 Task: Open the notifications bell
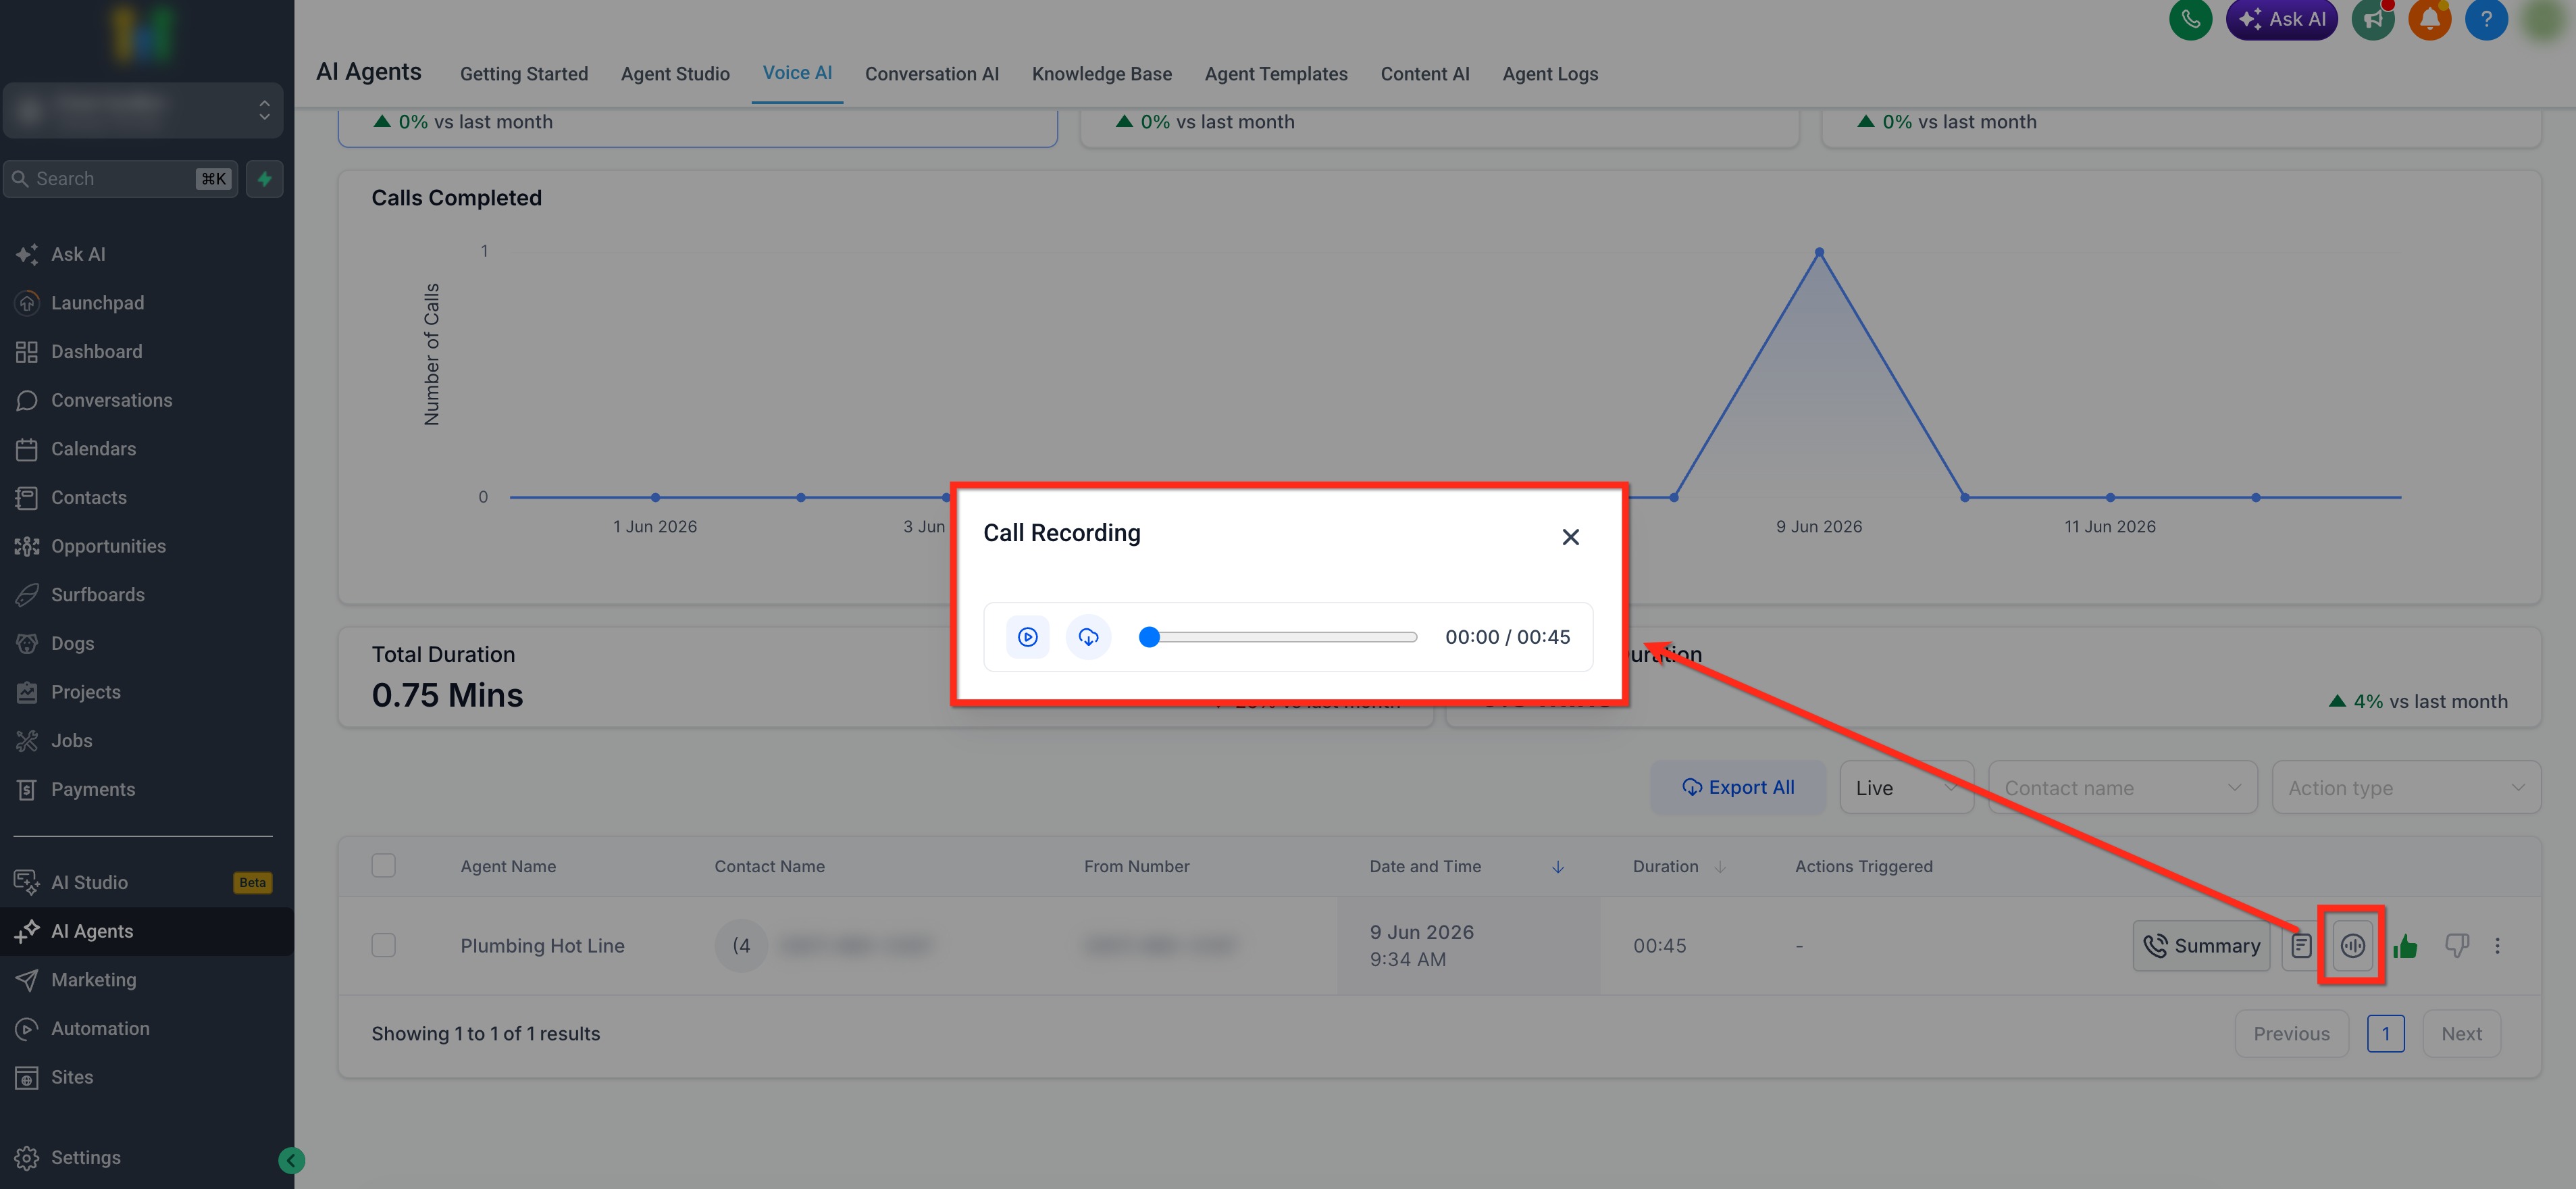pyautogui.click(x=2429, y=19)
